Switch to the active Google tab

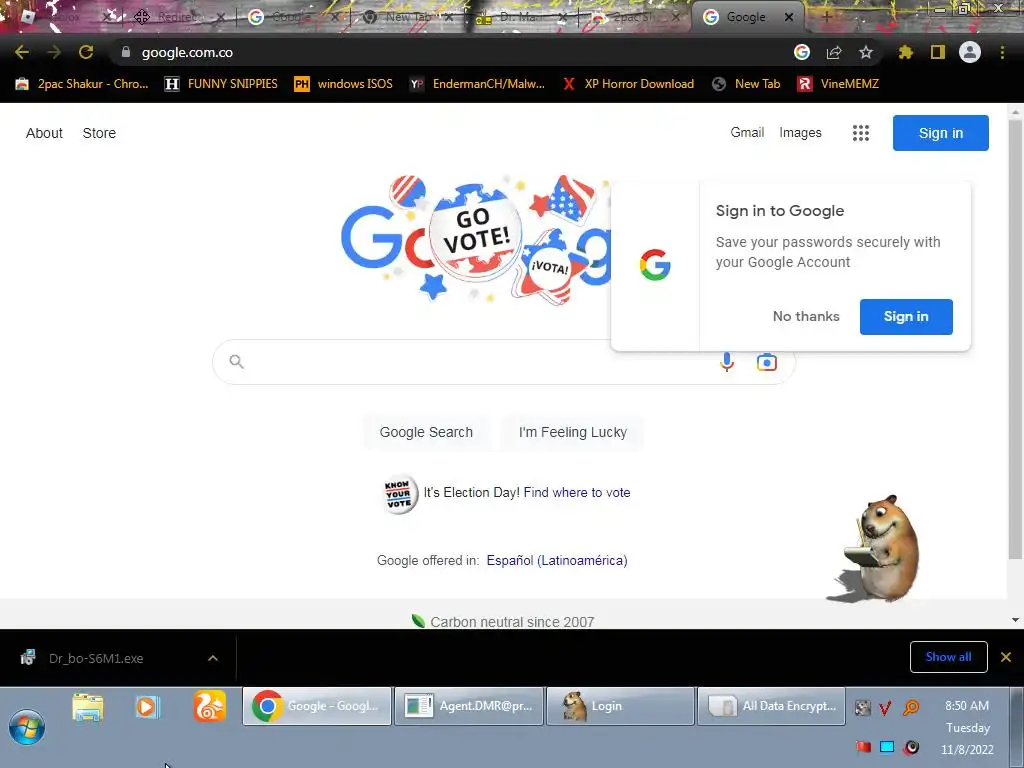point(746,17)
